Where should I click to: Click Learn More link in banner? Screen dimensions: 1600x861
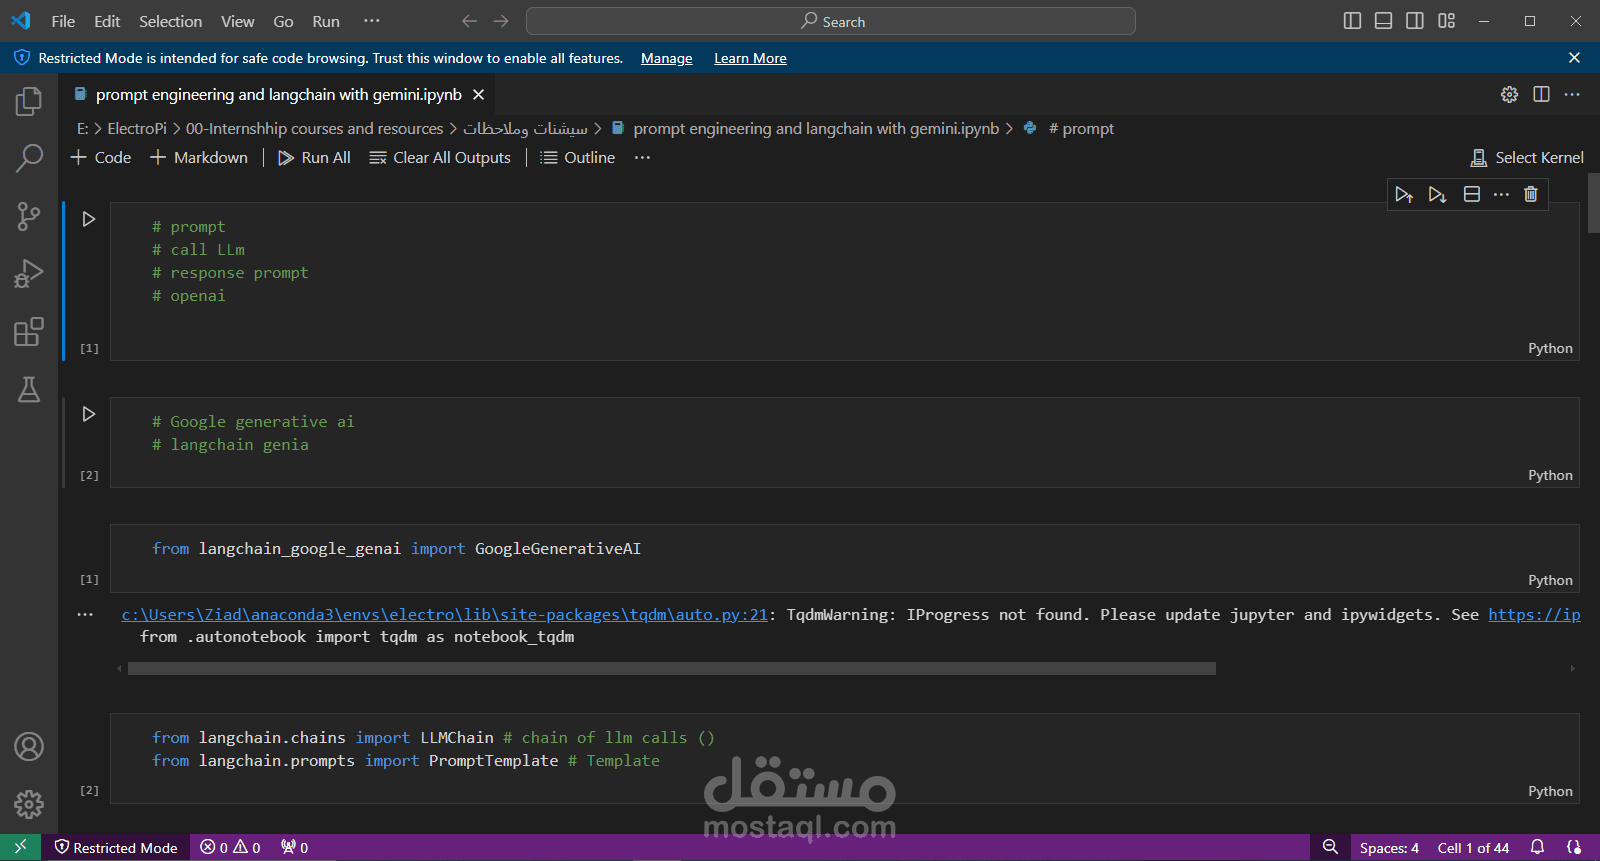pyautogui.click(x=750, y=58)
